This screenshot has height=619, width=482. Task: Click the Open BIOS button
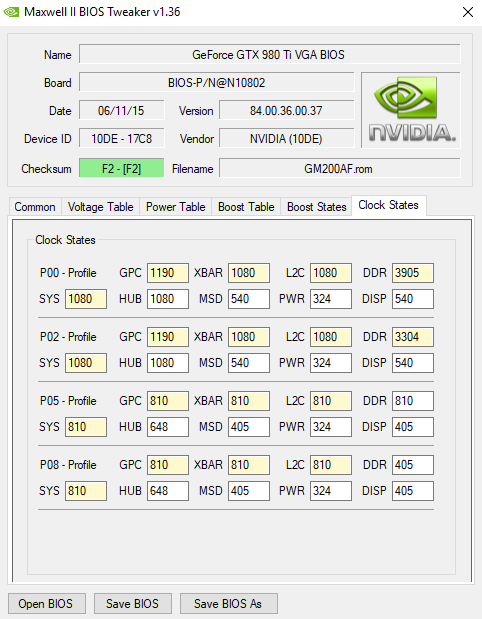click(47, 604)
